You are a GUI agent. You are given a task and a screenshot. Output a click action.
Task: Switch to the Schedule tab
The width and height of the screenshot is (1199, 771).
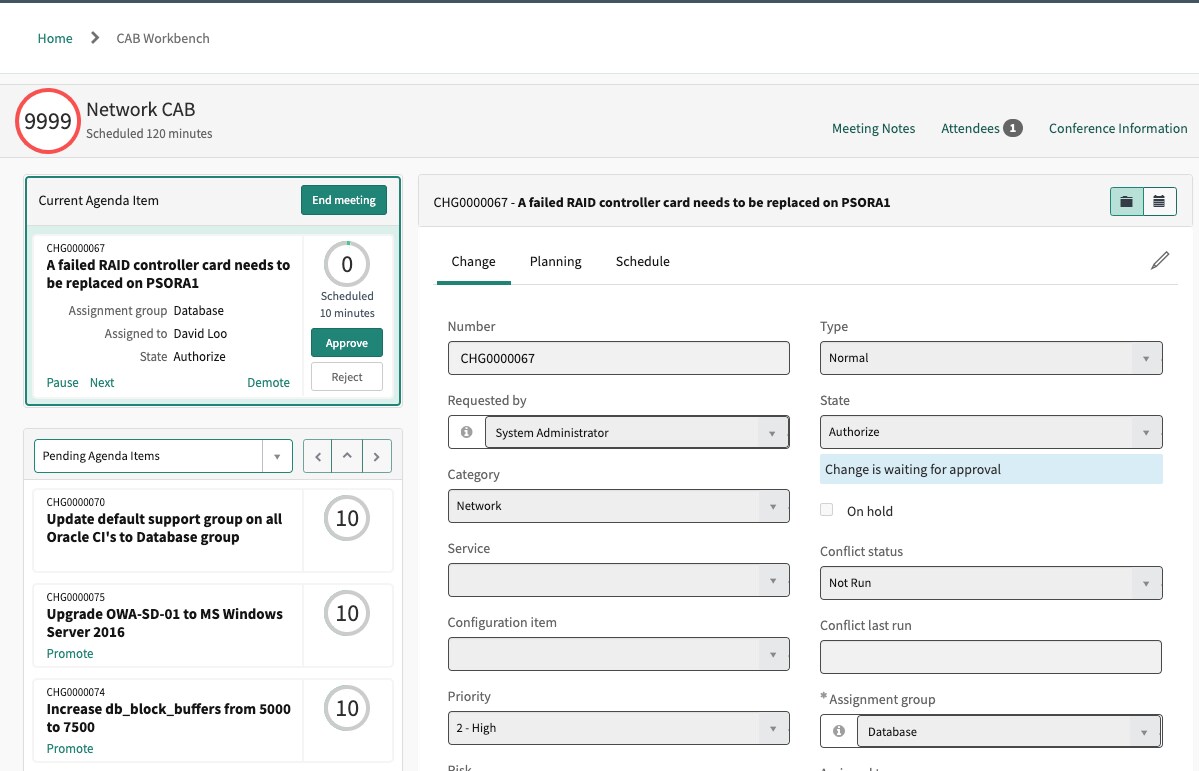click(642, 261)
